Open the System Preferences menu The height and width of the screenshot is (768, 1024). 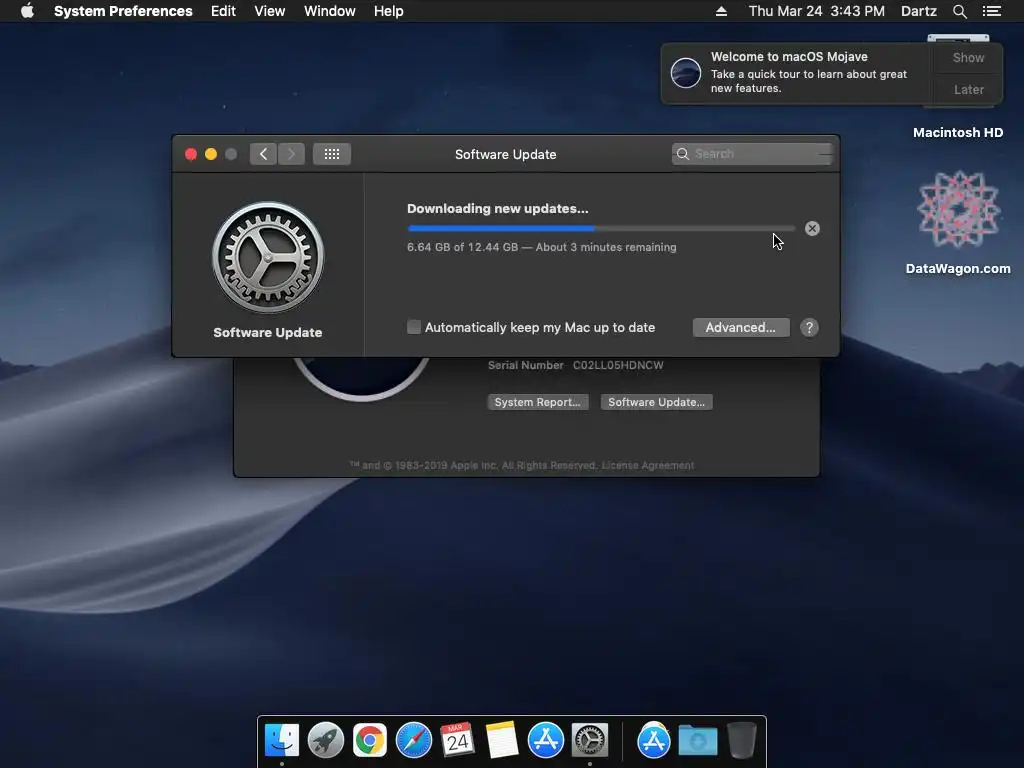(123, 11)
